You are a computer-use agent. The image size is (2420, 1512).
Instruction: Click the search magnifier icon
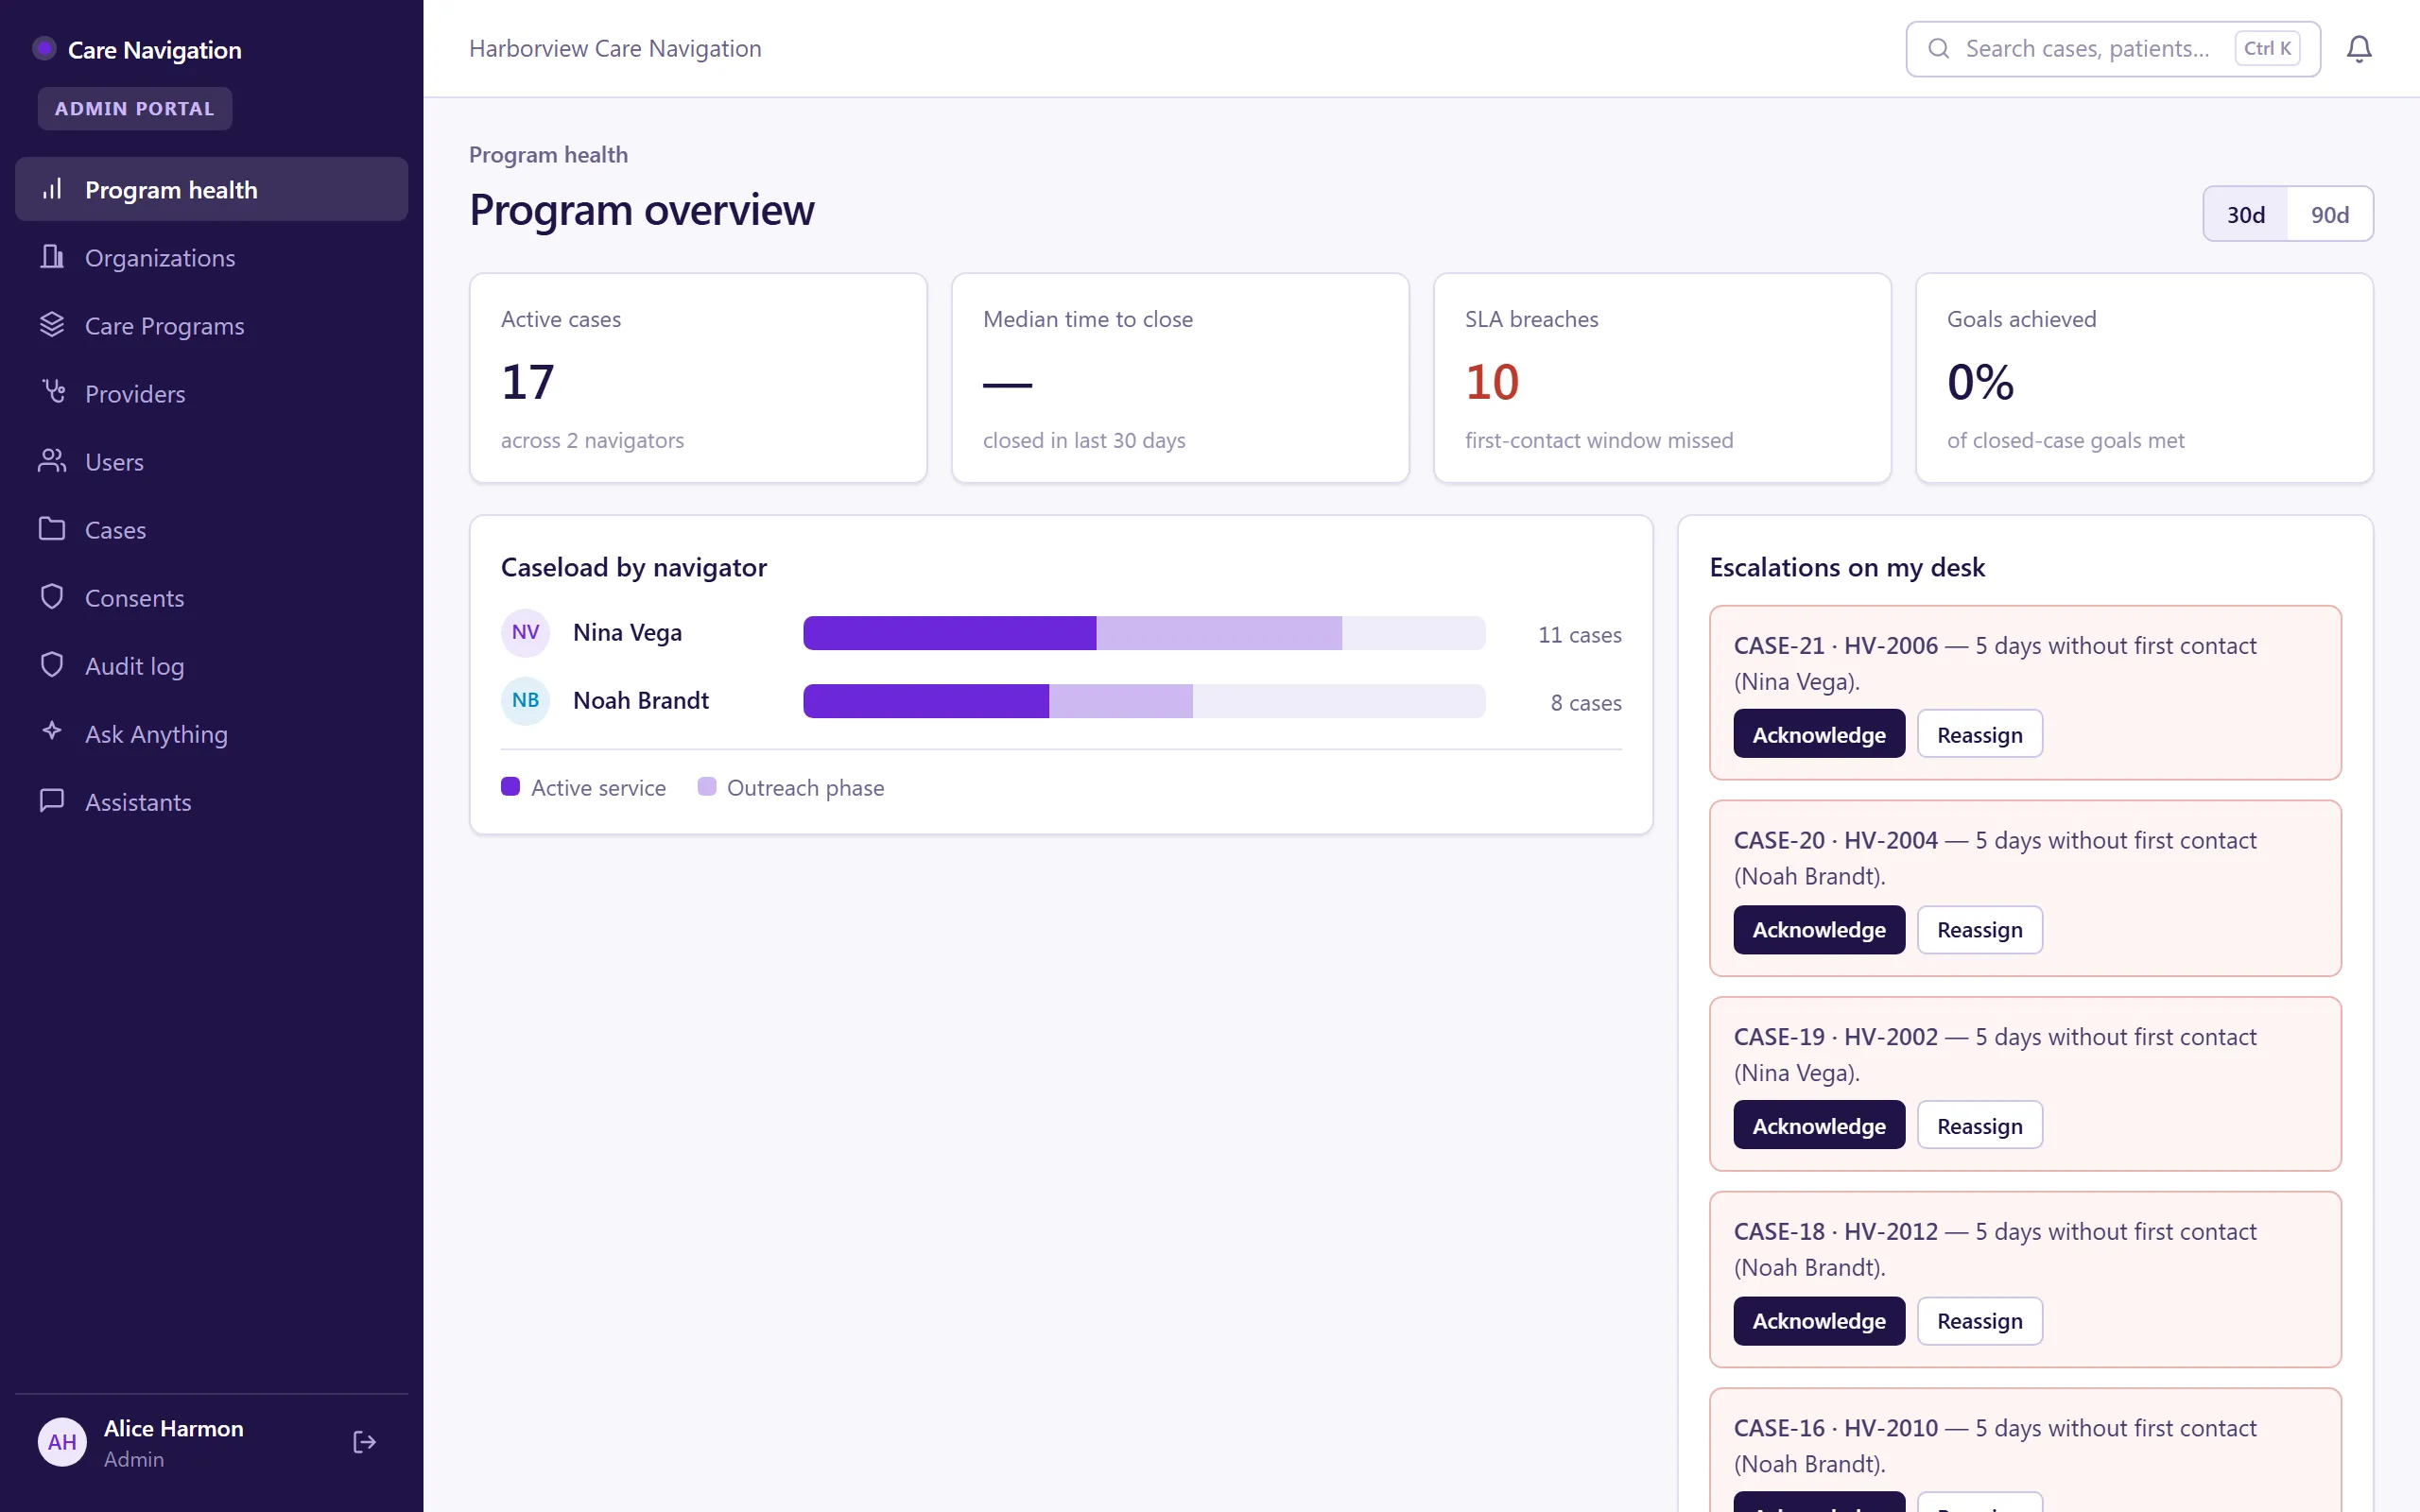1939,49
